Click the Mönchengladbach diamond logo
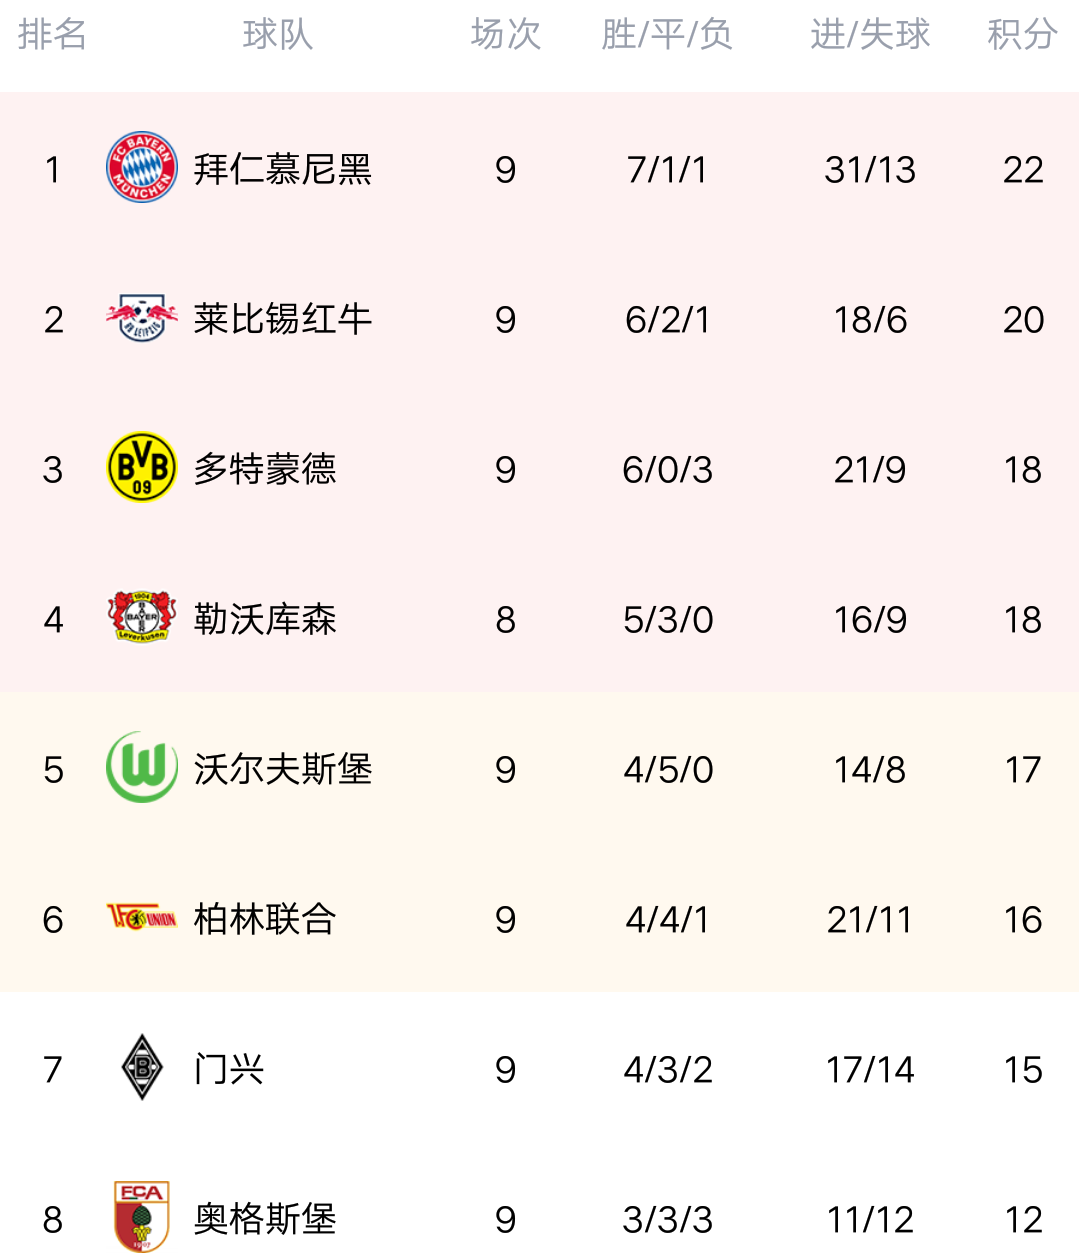 tap(142, 1067)
